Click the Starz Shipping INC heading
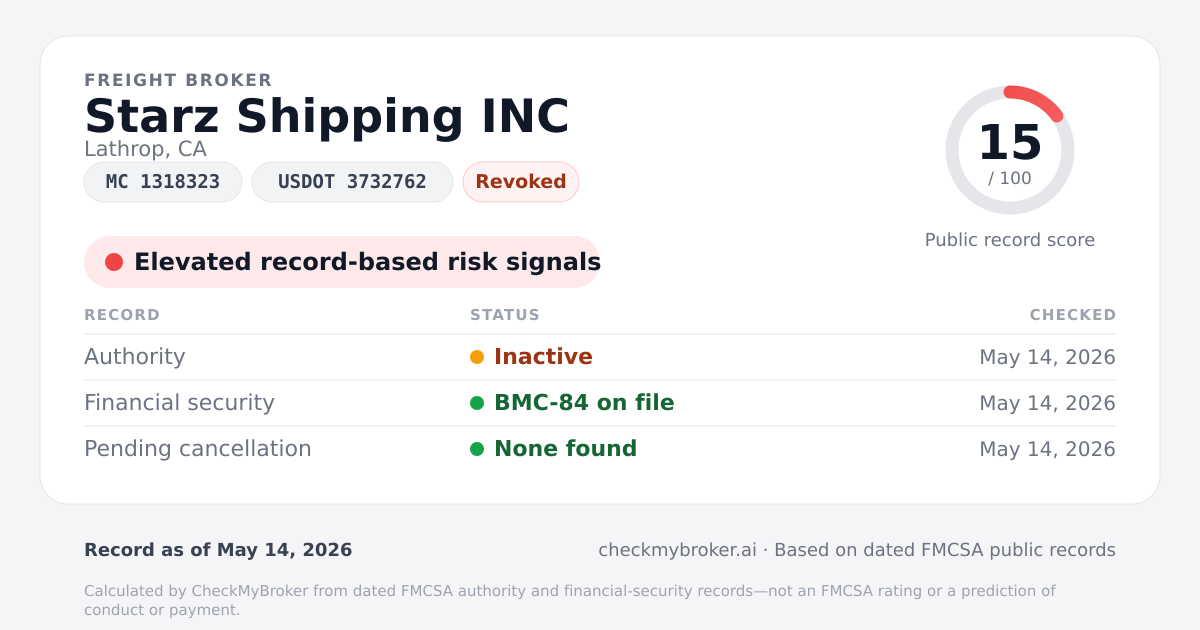The image size is (1200, 630). click(x=327, y=116)
